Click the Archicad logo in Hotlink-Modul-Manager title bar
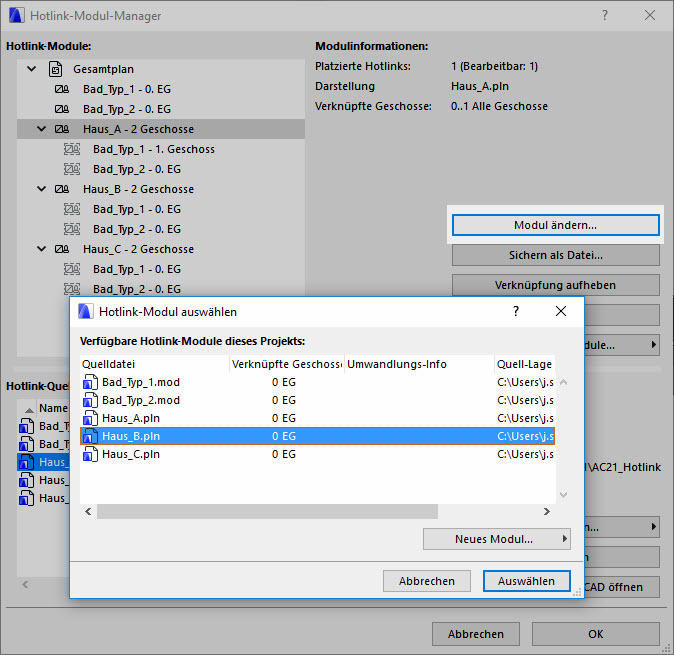Viewport: 674px width, 655px height. click(x=16, y=15)
